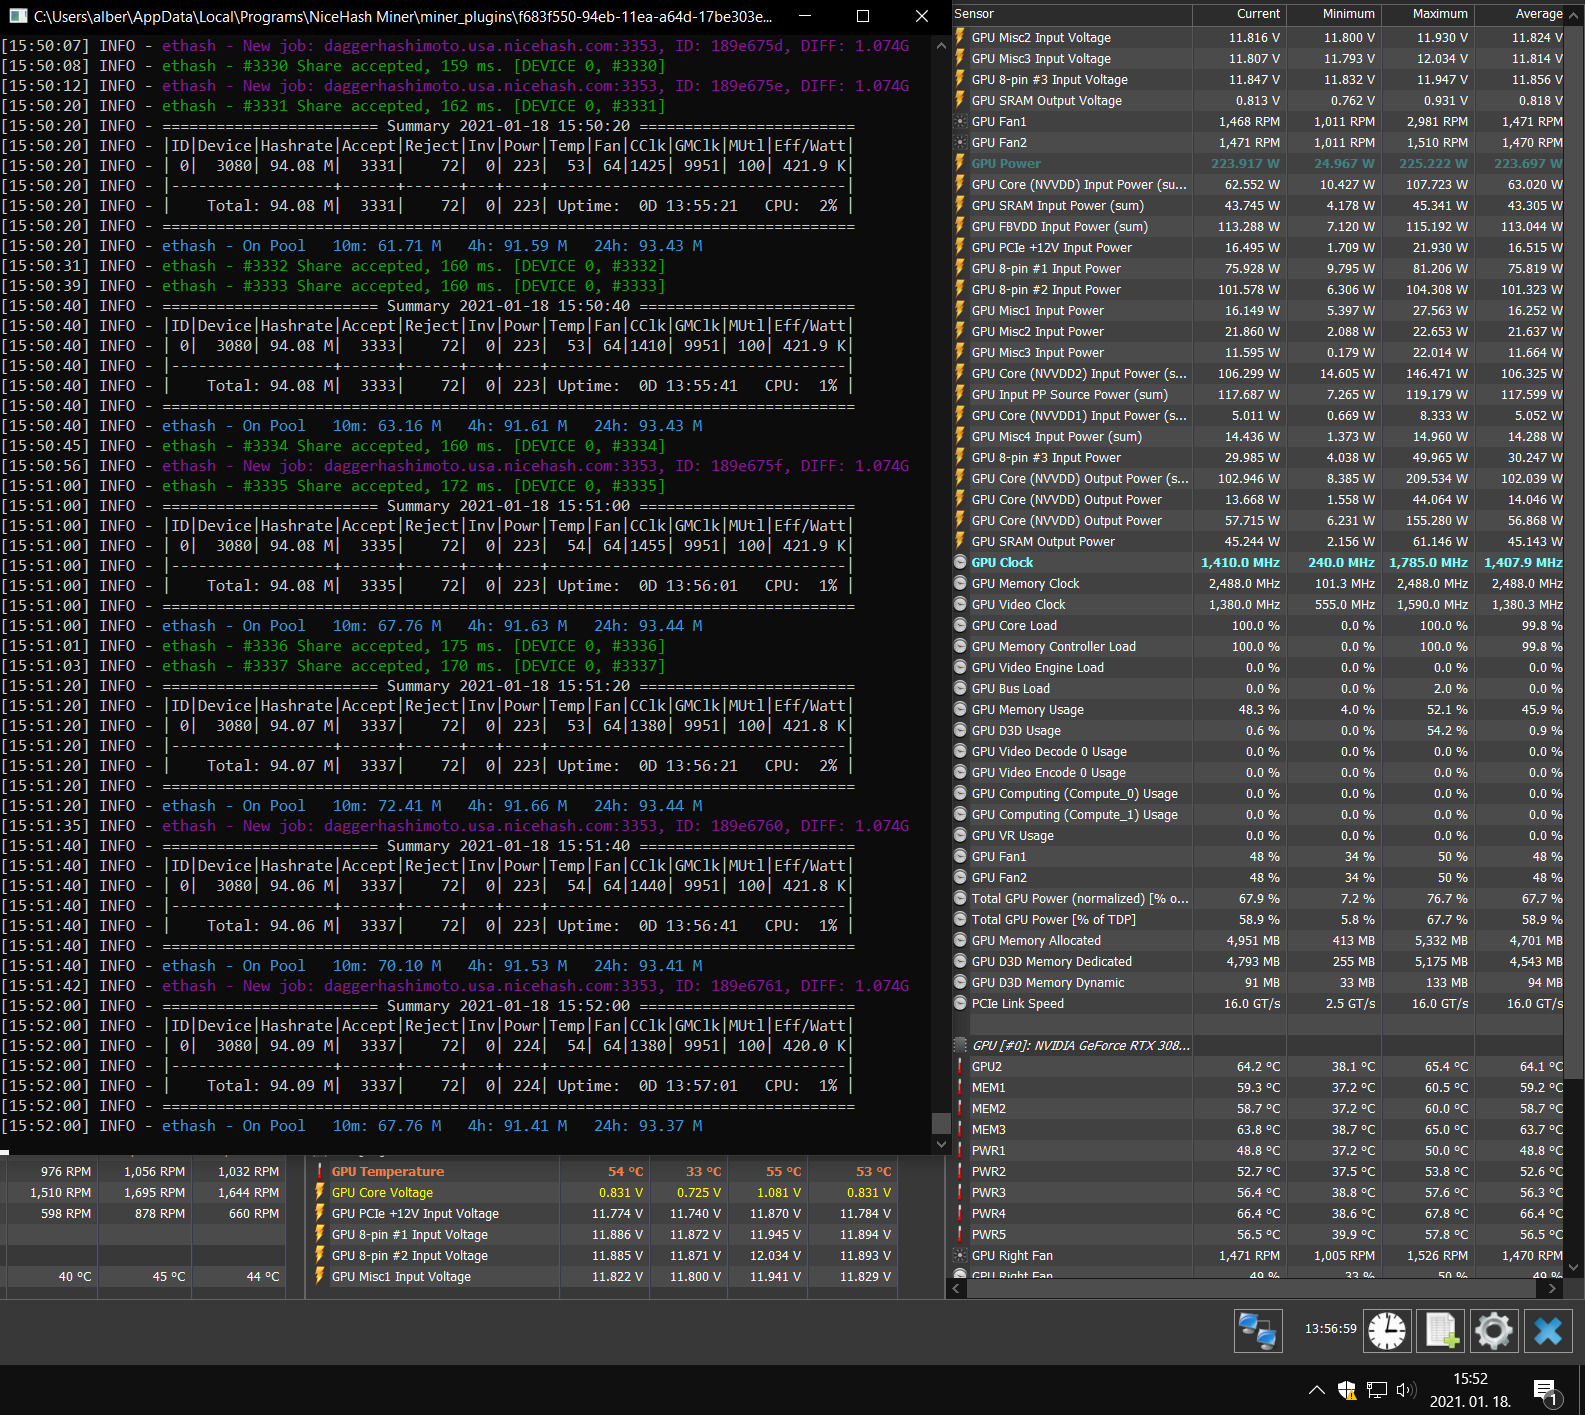Select the GPU Power sensor row label

[1006, 163]
